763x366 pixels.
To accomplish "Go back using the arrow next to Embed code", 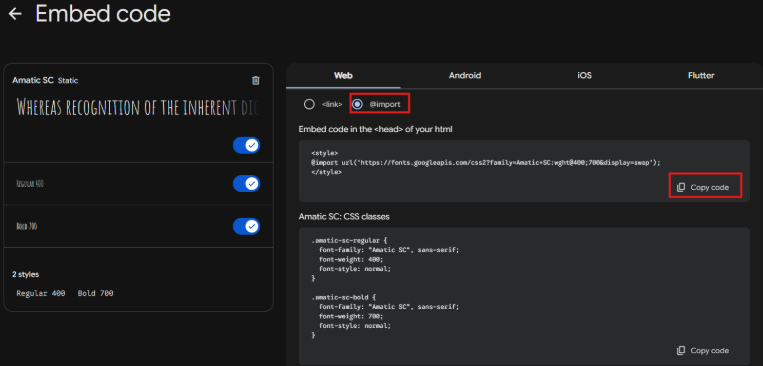I will point(15,14).
